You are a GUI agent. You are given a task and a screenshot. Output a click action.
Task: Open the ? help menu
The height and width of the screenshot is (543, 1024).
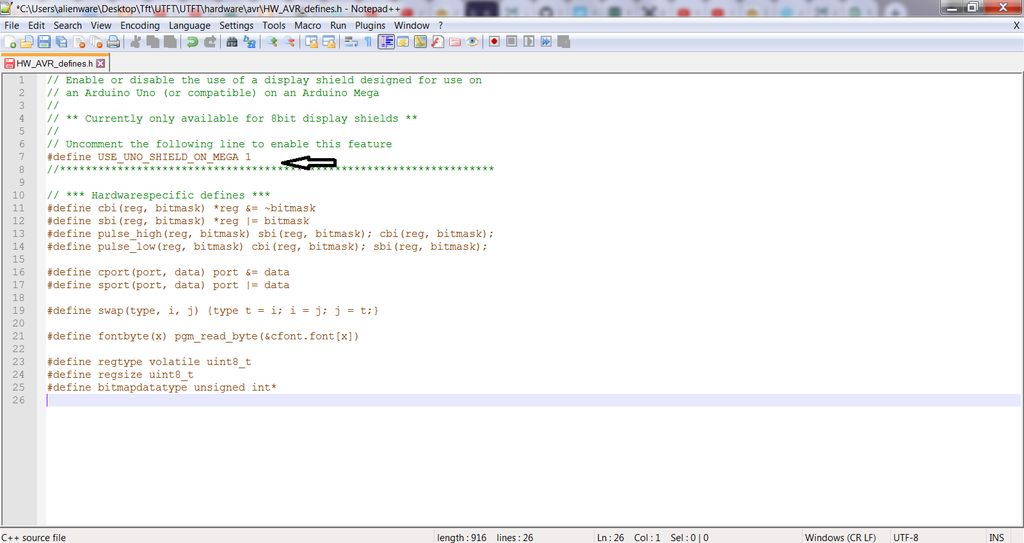point(440,25)
